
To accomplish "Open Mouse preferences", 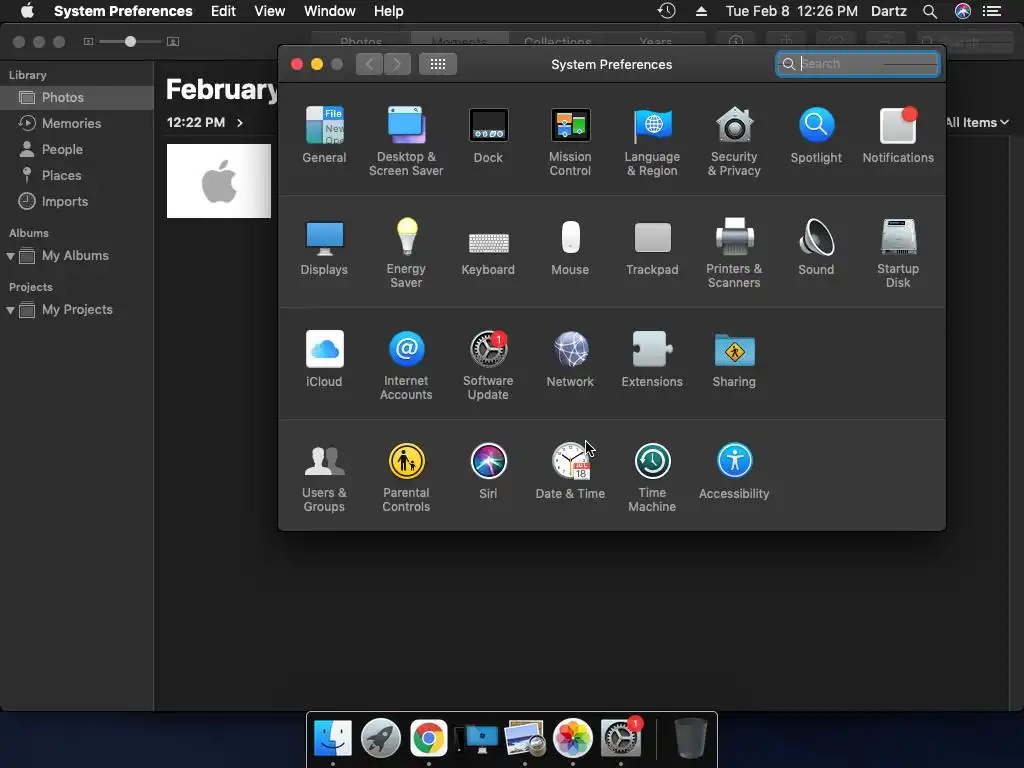I will click(570, 247).
